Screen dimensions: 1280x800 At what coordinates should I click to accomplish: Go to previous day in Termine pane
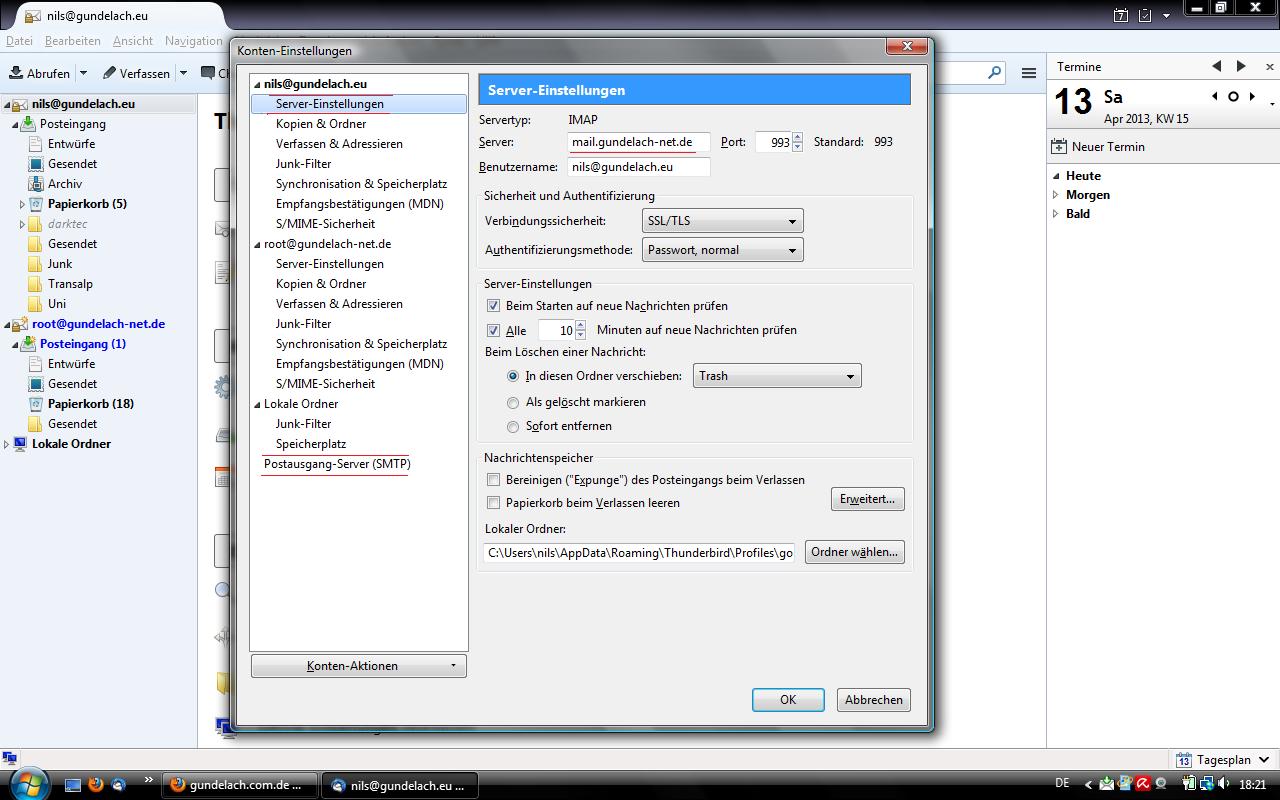click(x=1216, y=66)
